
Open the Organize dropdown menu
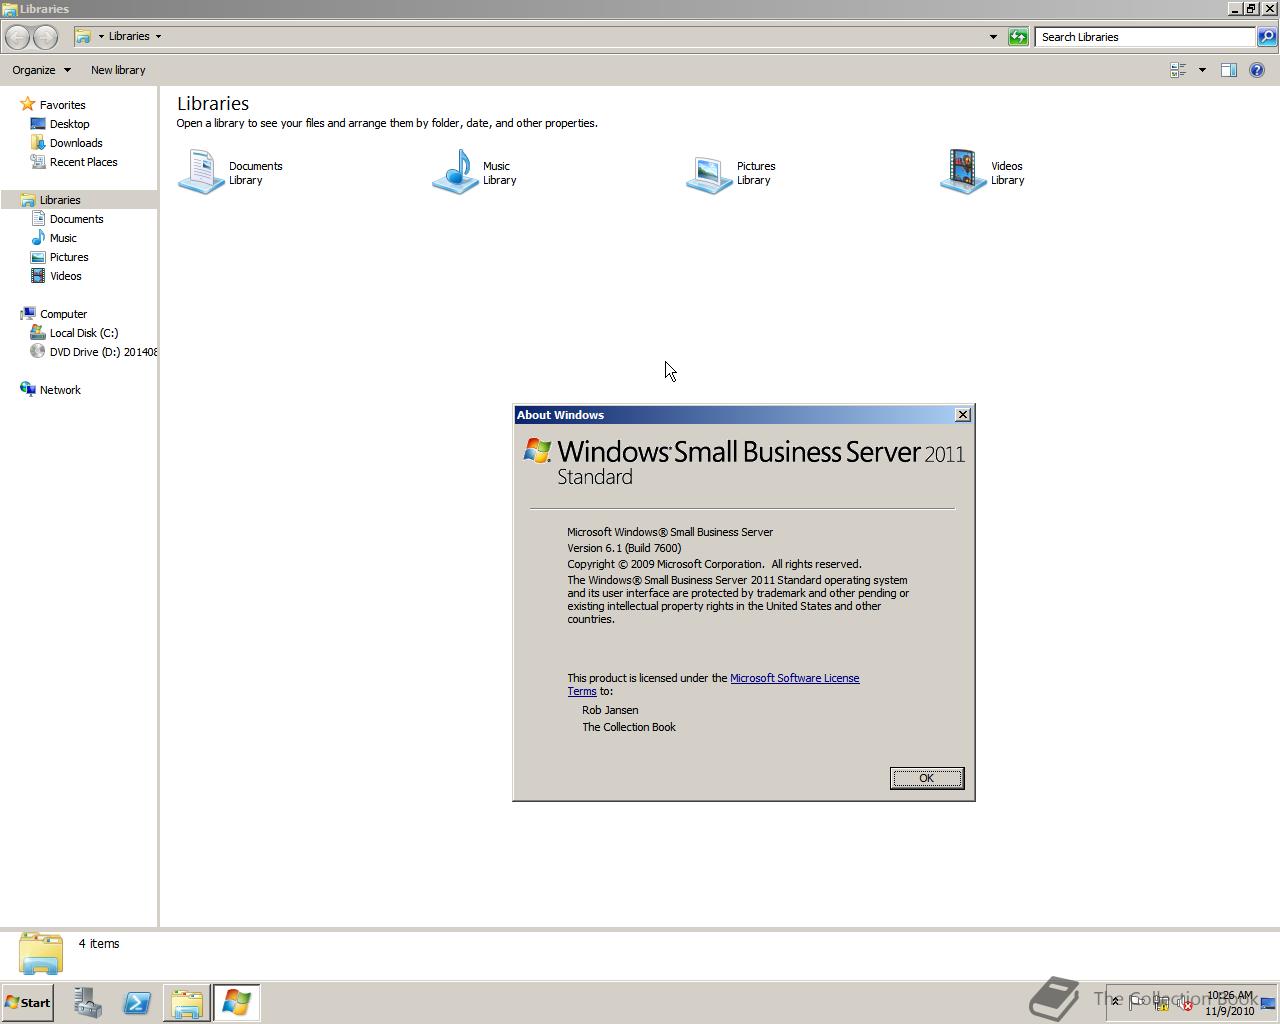click(41, 70)
